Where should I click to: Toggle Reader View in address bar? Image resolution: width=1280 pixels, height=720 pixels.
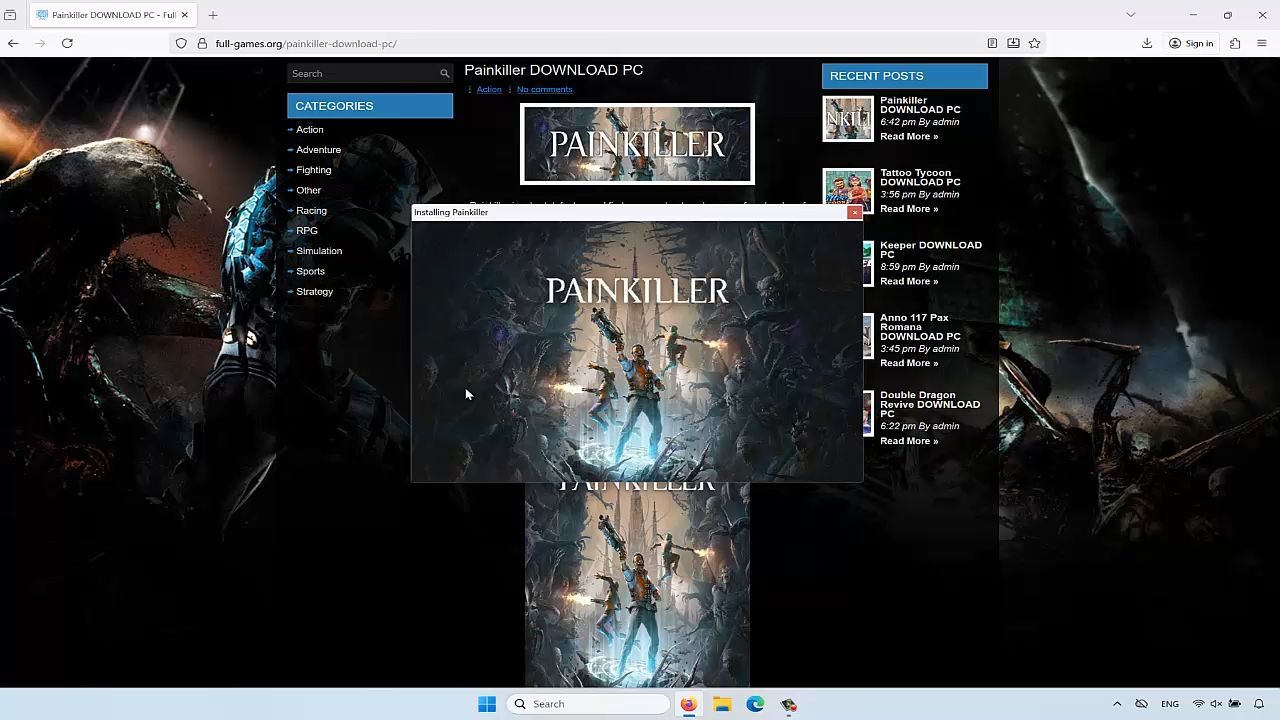pos(992,43)
